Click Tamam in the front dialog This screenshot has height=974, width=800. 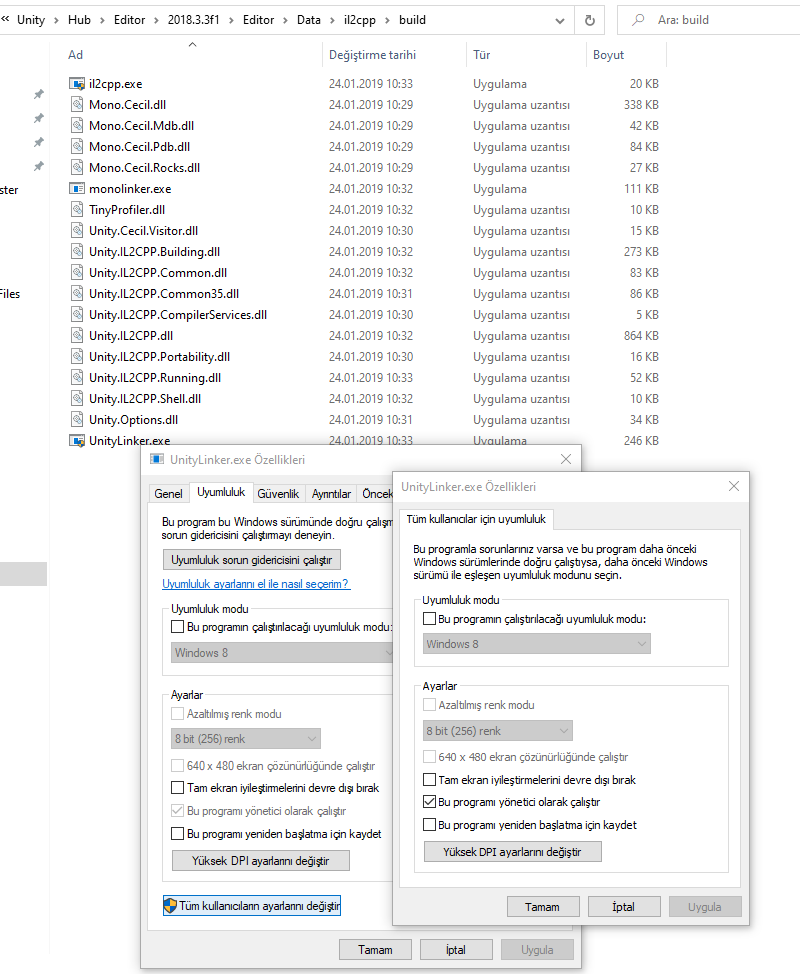tap(543, 907)
